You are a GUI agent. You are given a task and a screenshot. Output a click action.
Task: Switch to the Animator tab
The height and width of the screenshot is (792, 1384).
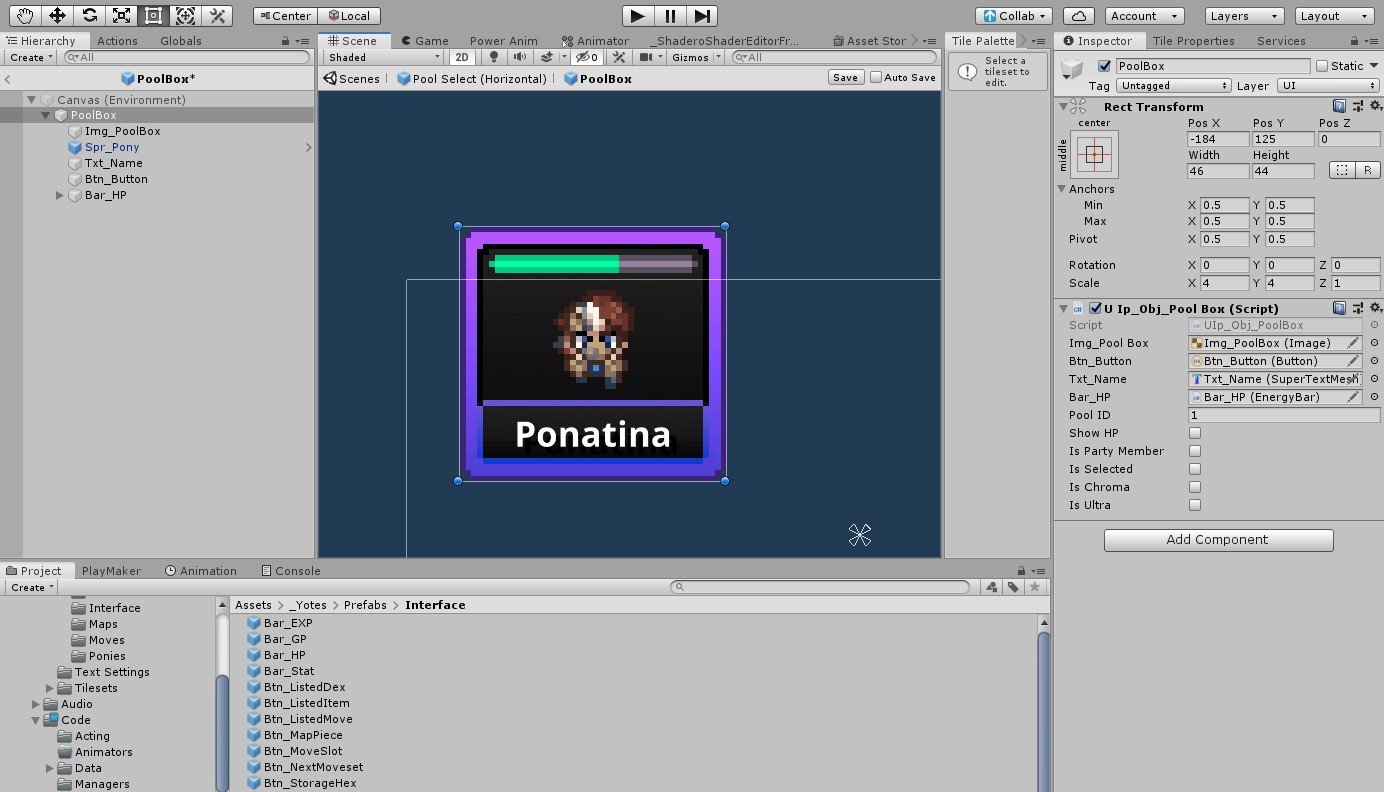595,41
